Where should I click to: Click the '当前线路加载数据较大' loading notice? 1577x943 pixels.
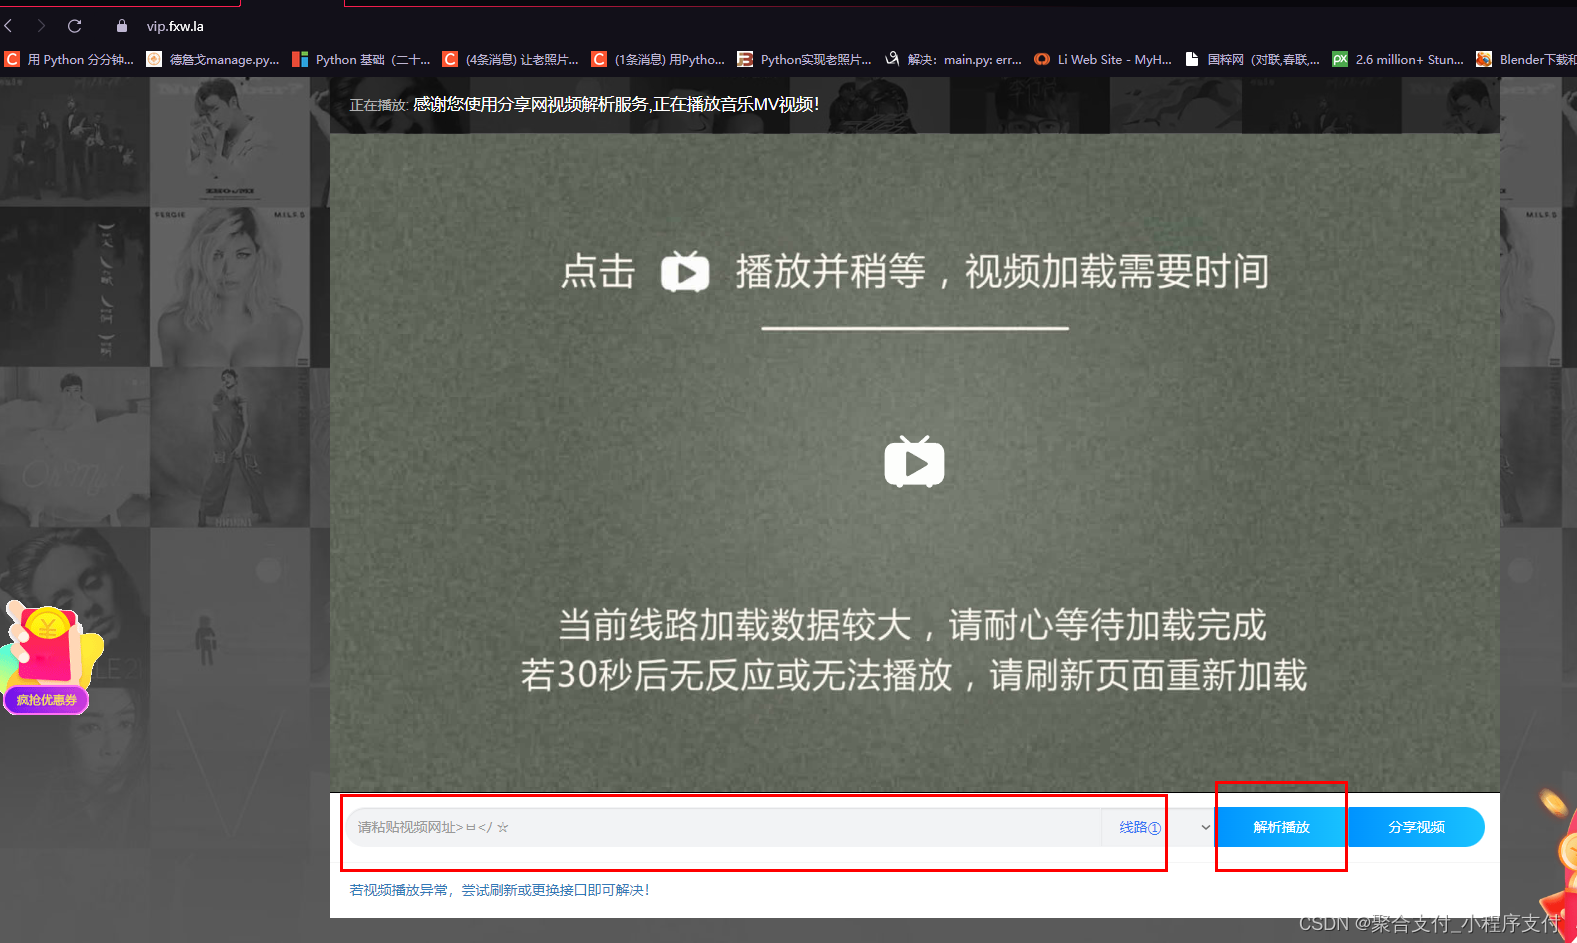point(912,625)
